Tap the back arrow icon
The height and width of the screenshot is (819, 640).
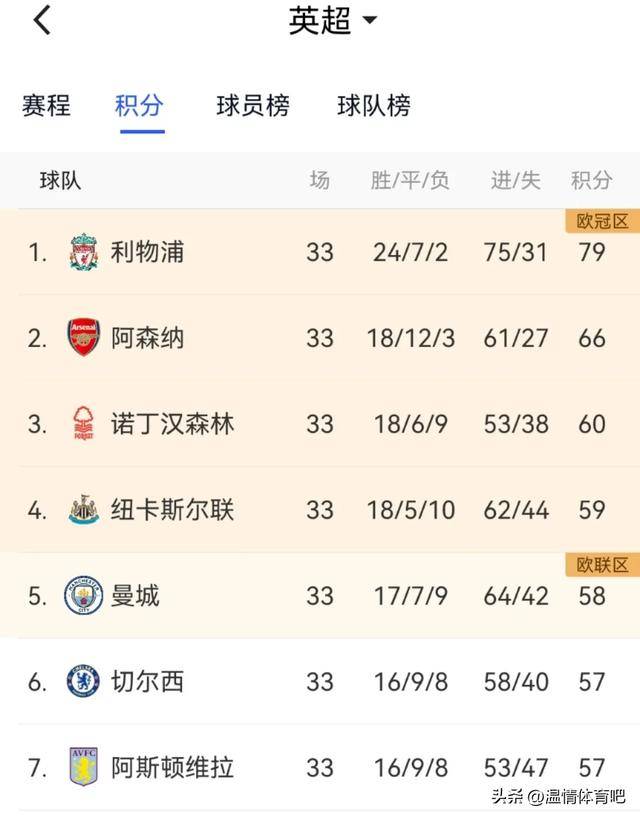point(42,20)
